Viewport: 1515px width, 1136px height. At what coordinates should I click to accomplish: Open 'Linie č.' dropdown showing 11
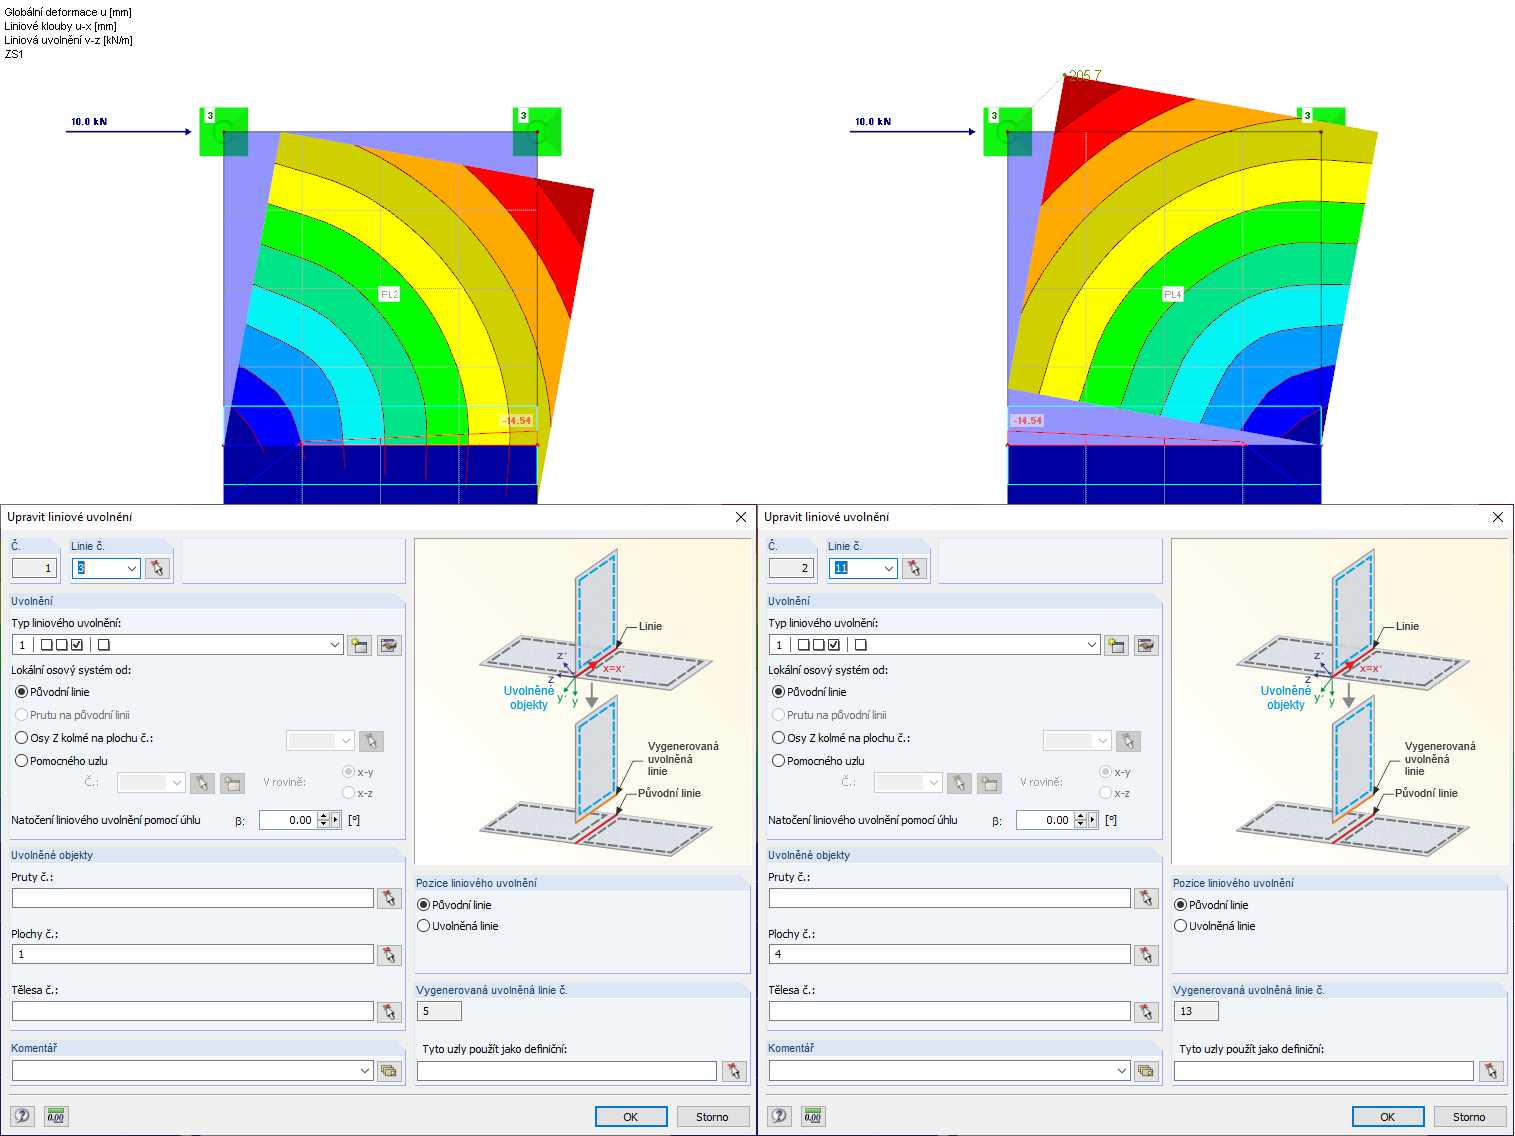888,568
